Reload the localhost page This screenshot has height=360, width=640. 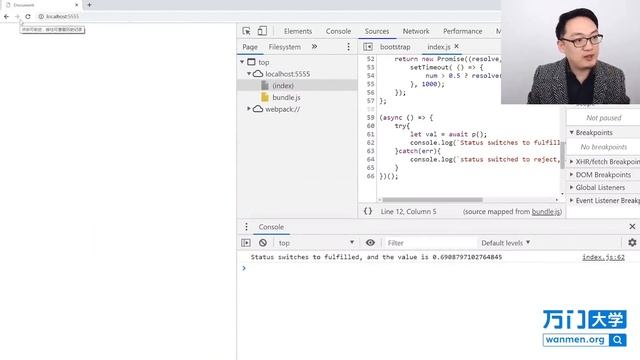click(x=28, y=16)
